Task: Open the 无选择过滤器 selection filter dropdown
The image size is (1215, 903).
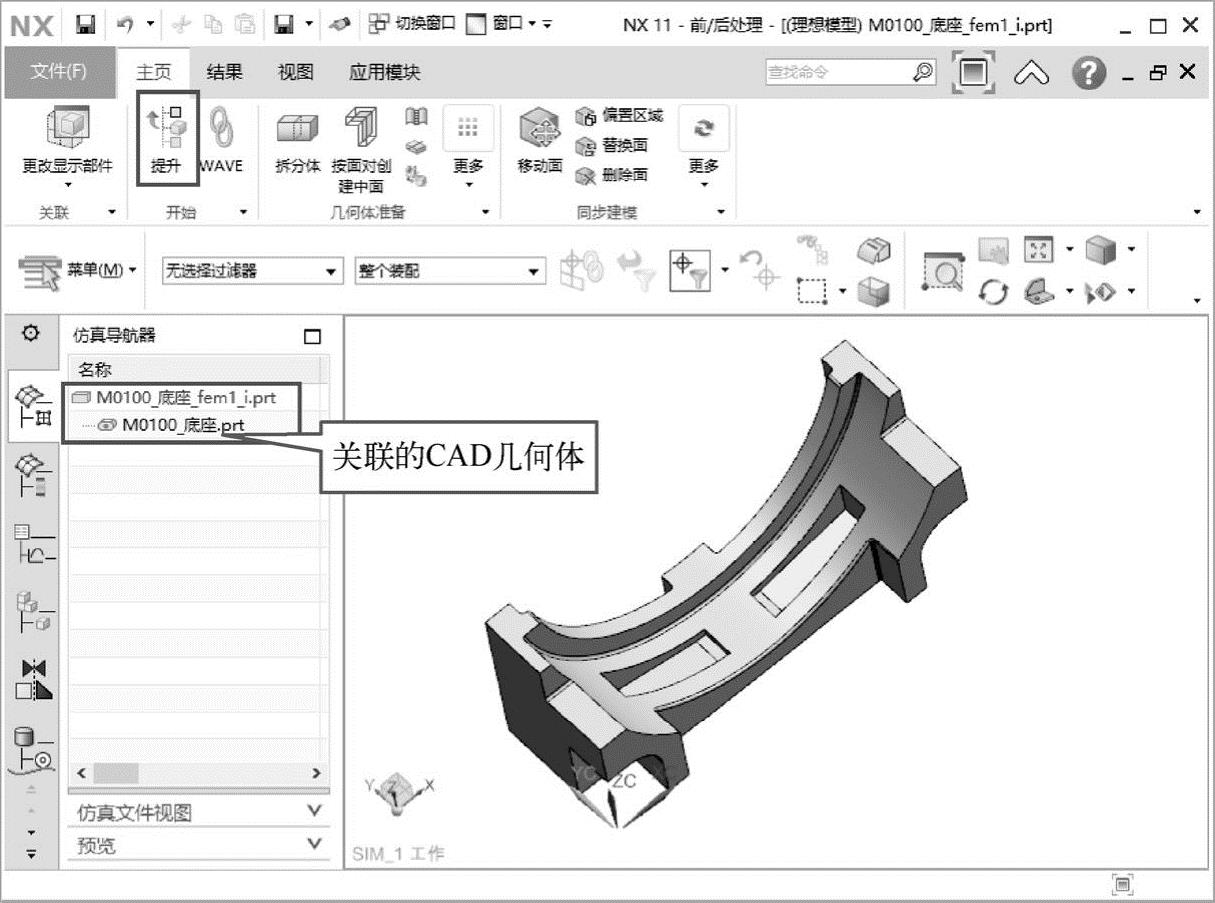Action: [x=251, y=271]
